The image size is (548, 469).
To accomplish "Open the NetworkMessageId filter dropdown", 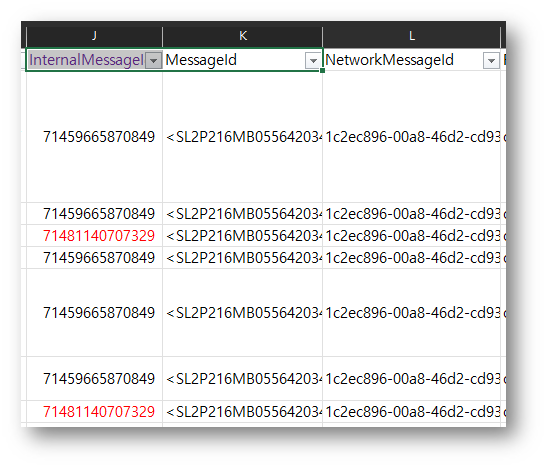I will [491, 61].
